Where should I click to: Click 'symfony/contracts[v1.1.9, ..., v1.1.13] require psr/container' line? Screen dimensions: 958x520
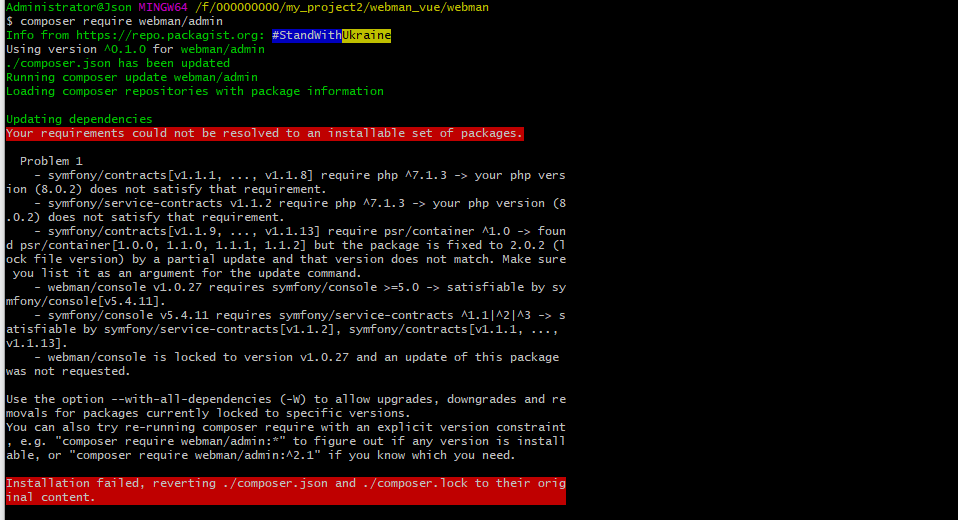tap(300, 232)
